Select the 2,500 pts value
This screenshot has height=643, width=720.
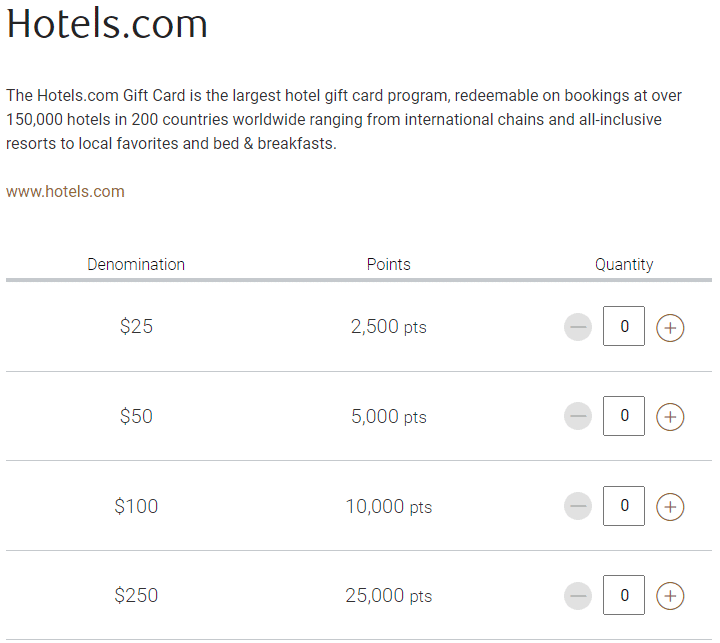point(388,327)
